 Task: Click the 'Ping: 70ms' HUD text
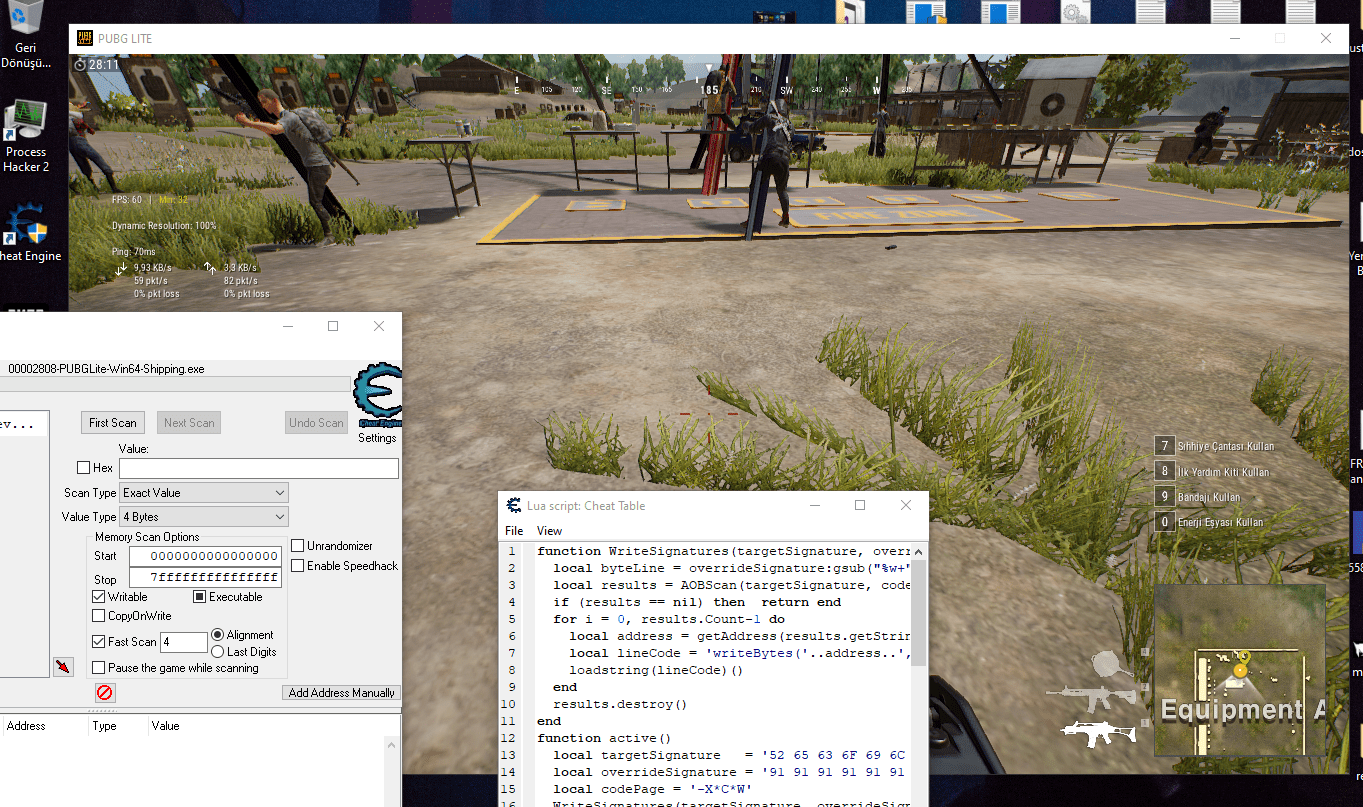point(134,252)
